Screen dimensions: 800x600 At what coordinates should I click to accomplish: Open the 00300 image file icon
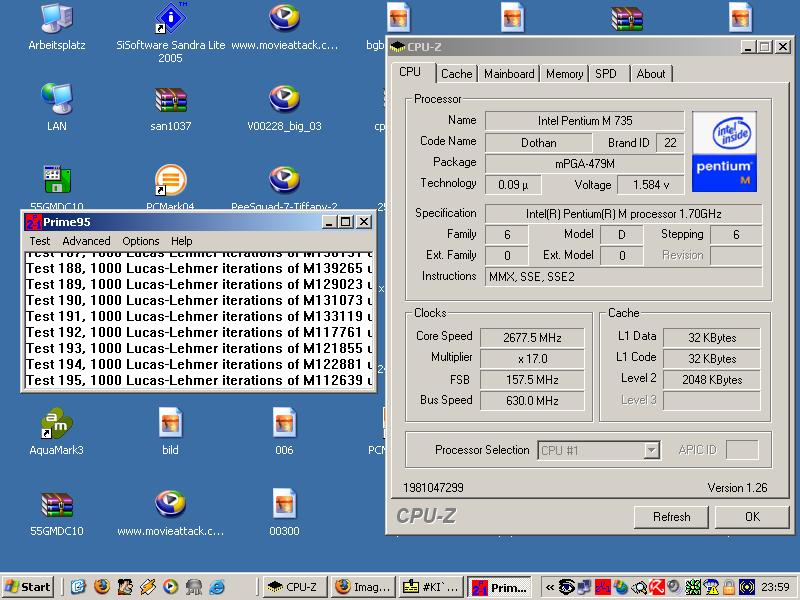click(x=284, y=512)
